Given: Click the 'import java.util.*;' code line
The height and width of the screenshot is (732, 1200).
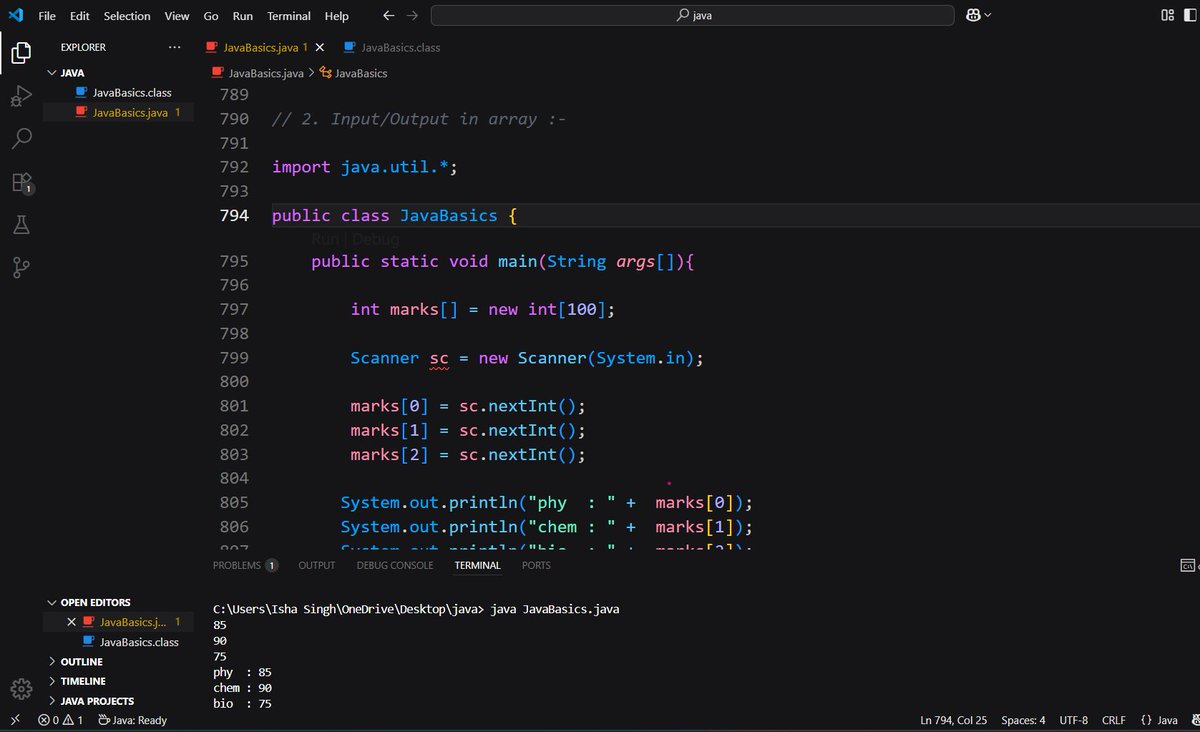Looking at the screenshot, I should (365, 167).
